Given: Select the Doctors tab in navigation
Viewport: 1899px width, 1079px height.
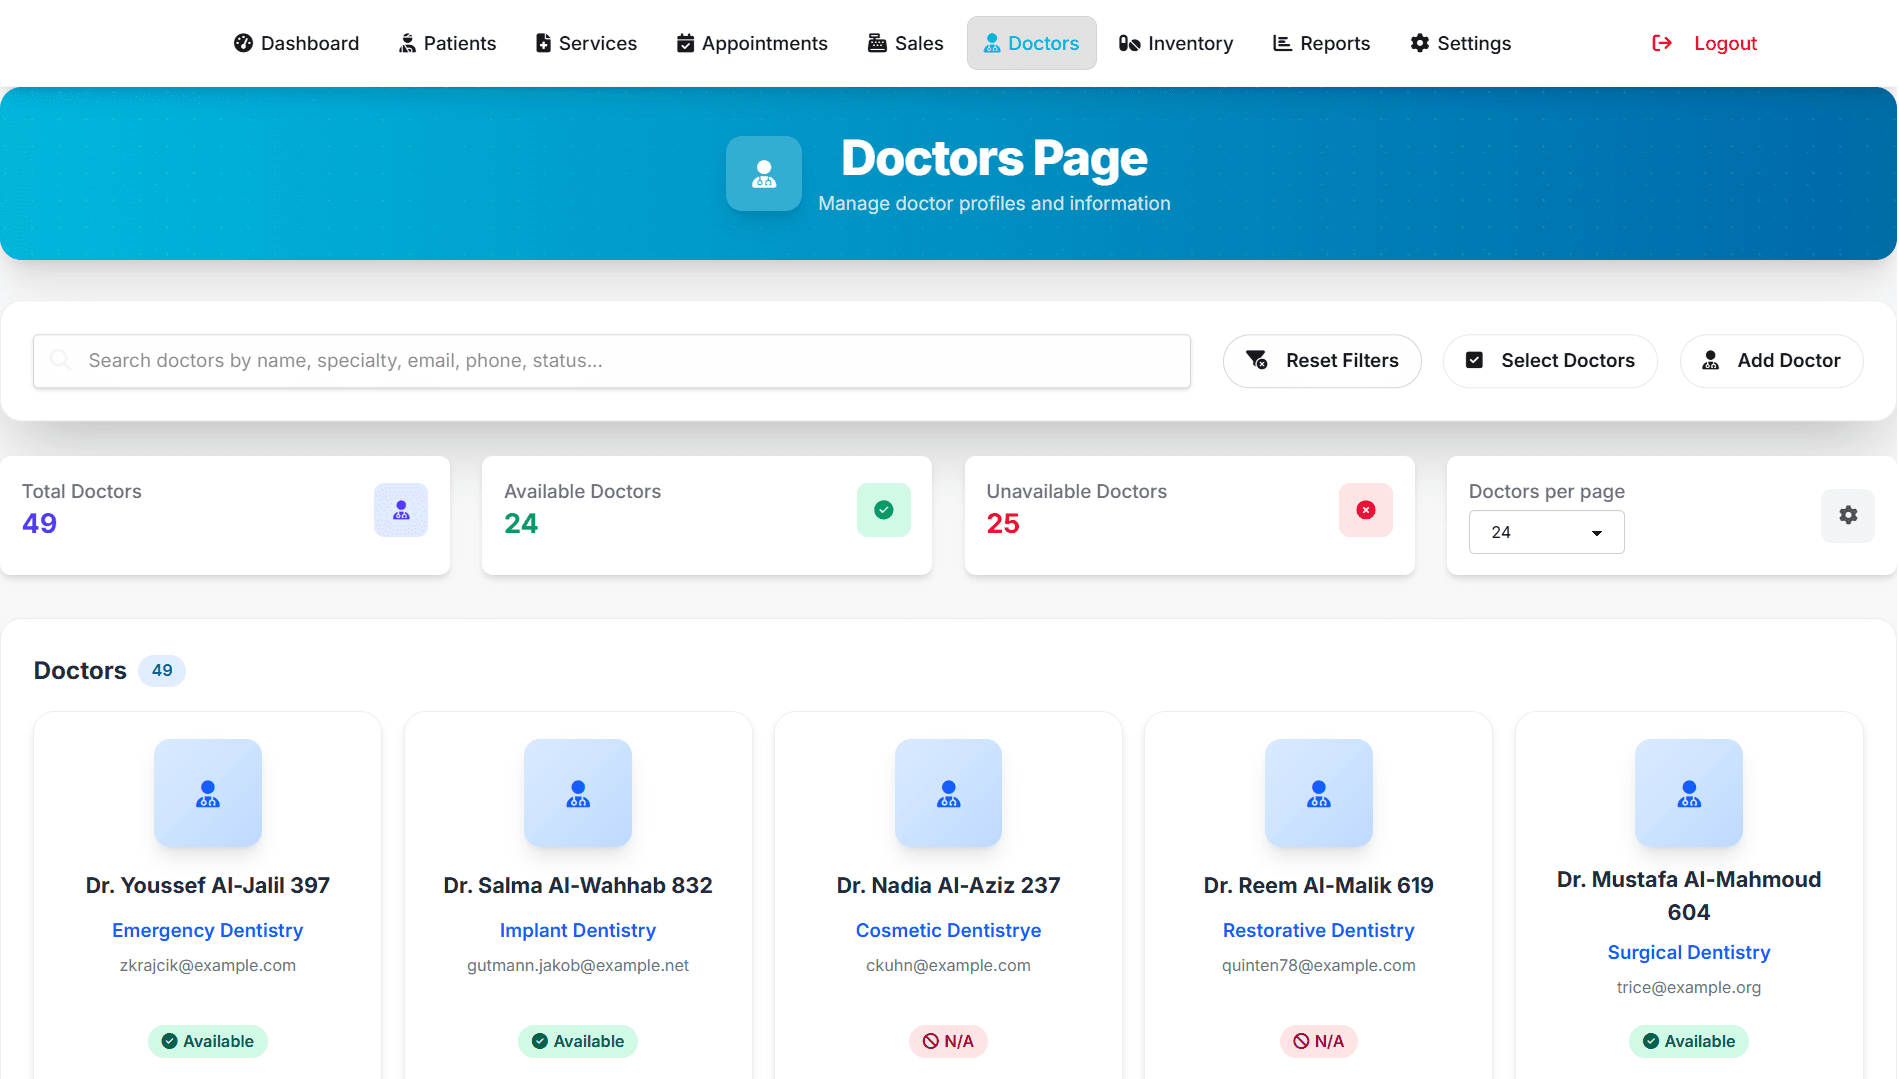Looking at the screenshot, I should [1031, 43].
